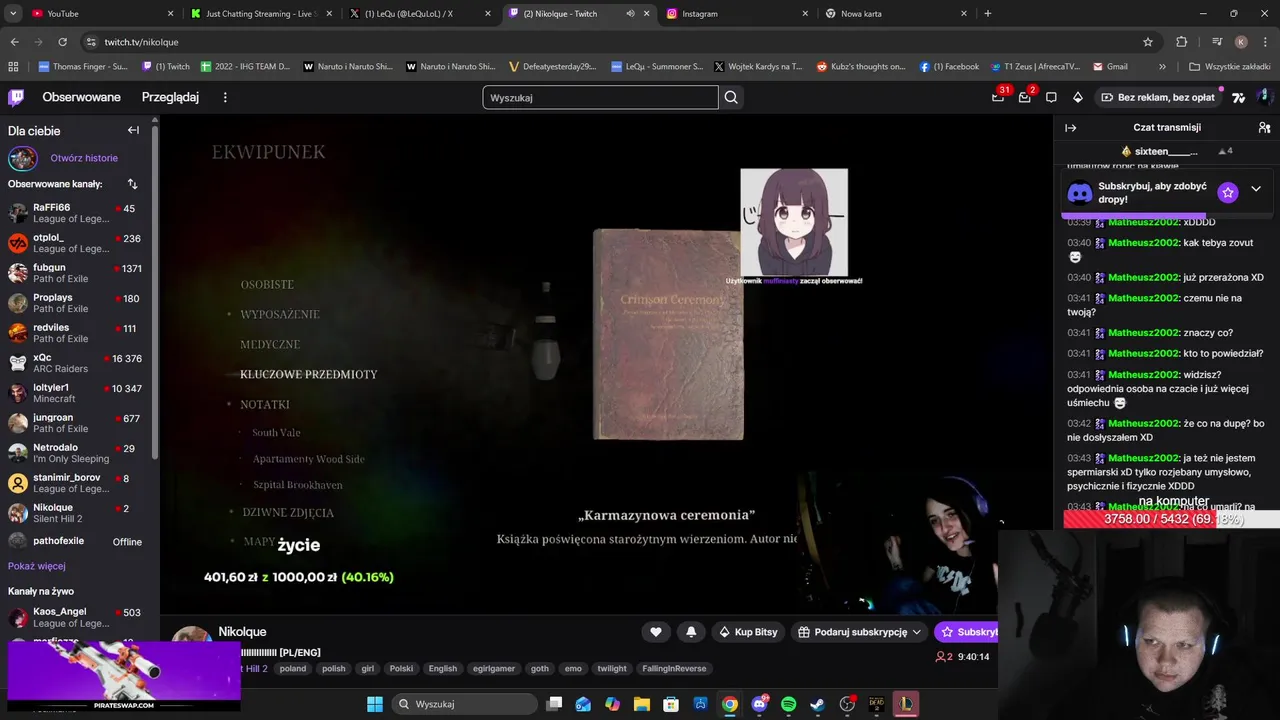Open pathofexile offline channel
Screen dimensions: 1280x720
click(77, 541)
